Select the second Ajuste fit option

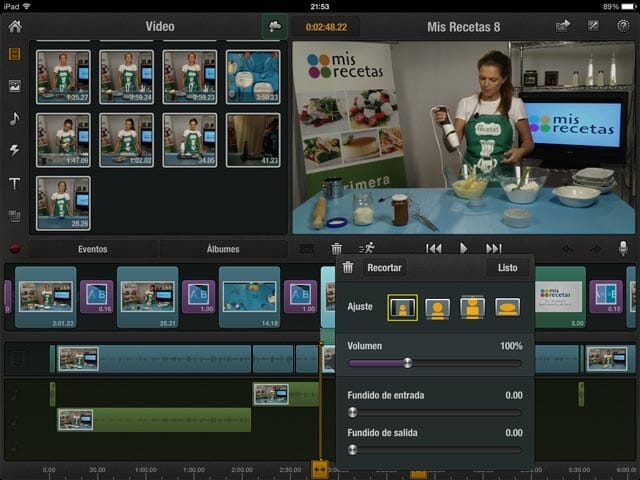pyautogui.click(x=437, y=308)
